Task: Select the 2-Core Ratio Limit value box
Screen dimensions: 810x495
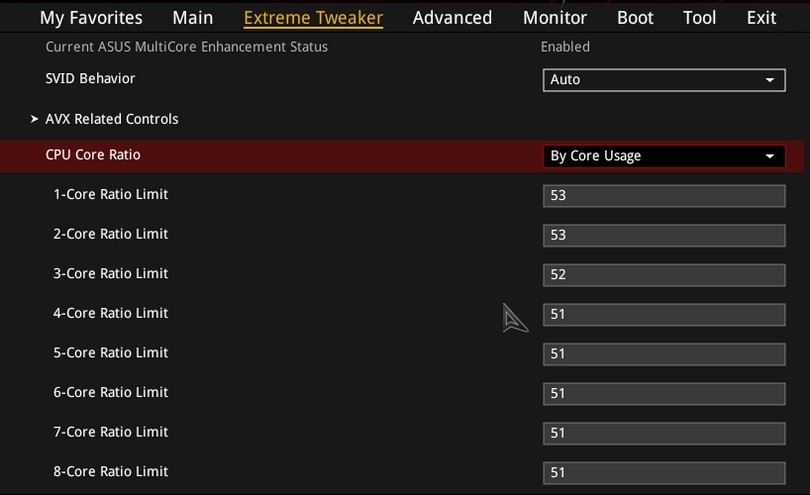Action: pyautogui.click(x=664, y=235)
